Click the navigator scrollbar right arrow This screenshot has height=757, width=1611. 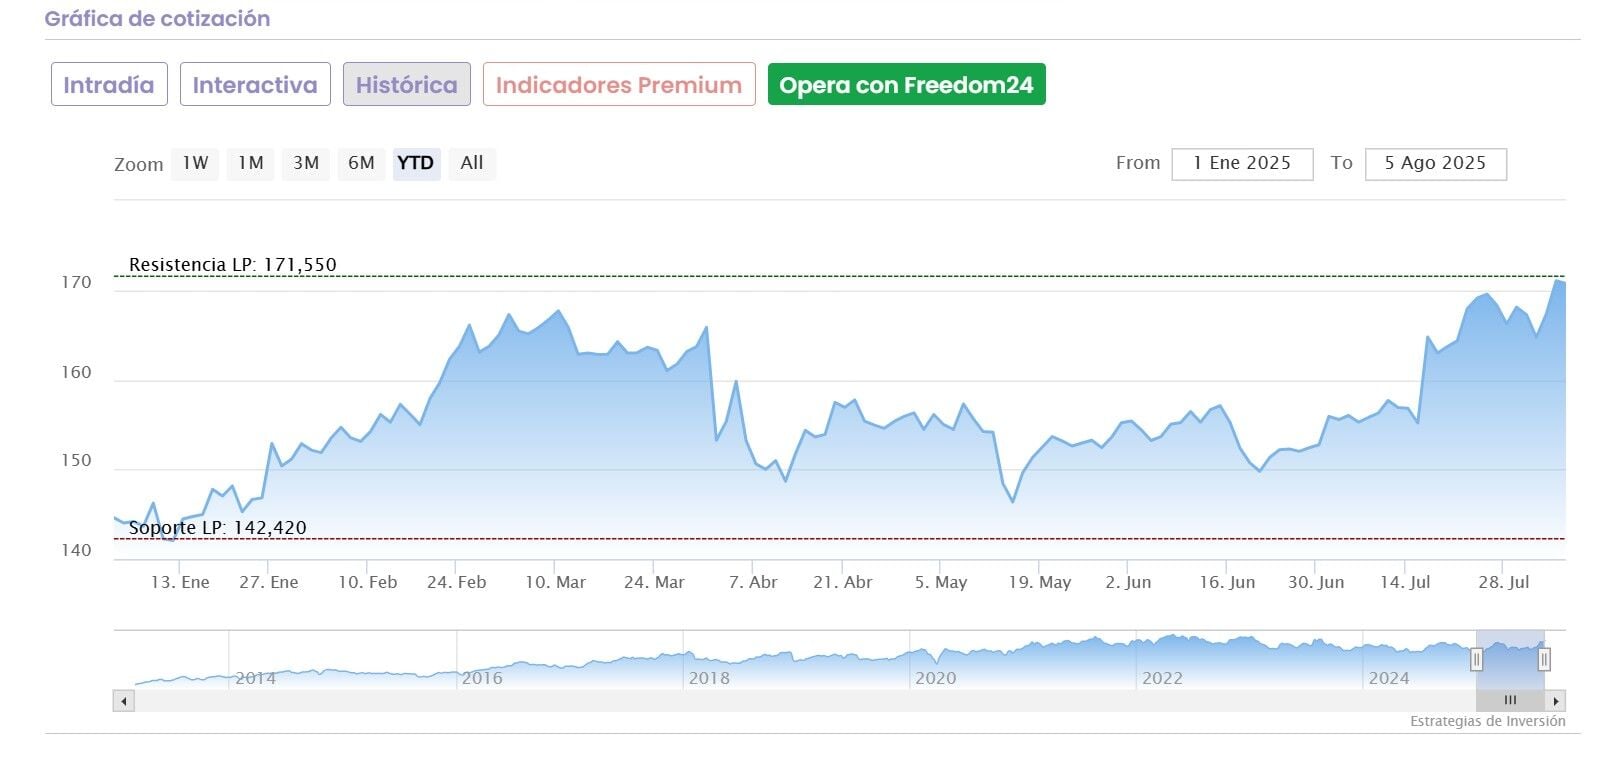tap(1555, 701)
